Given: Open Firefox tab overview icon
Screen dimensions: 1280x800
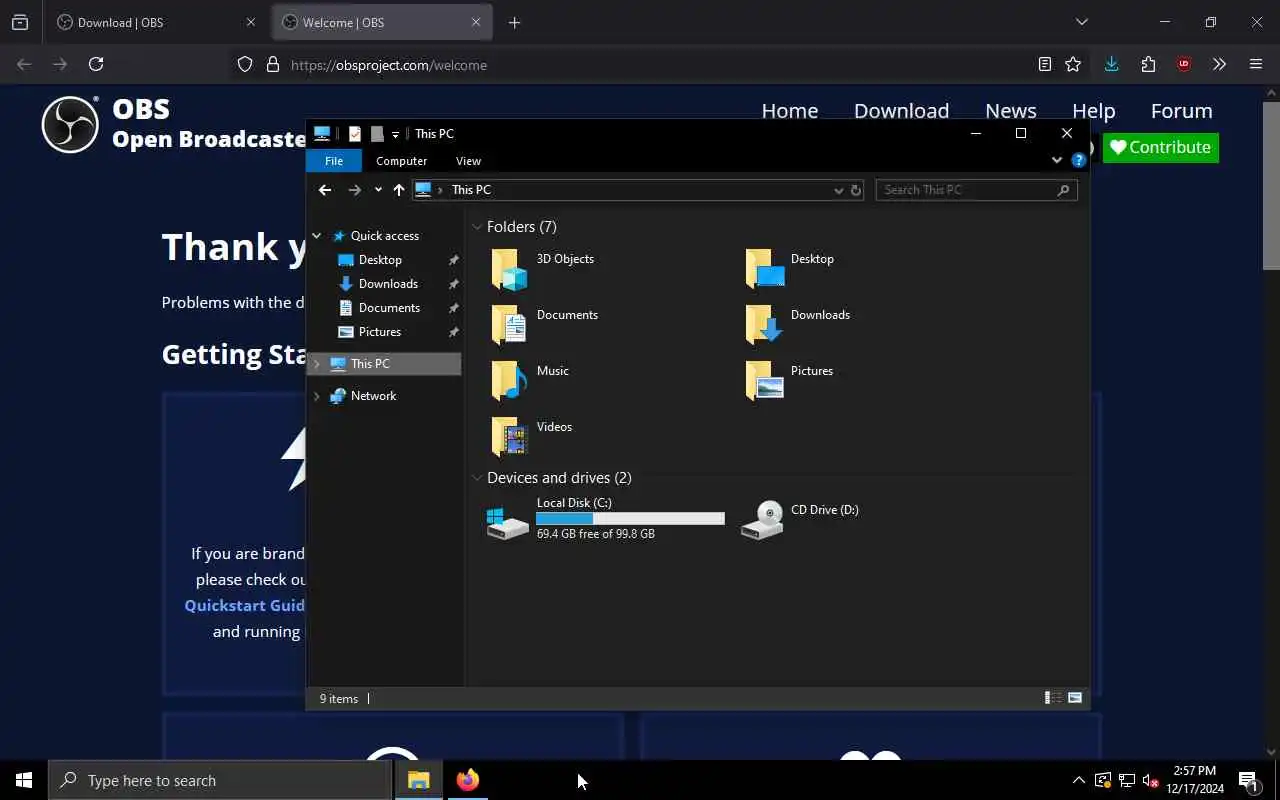Looking at the screenshot, I should pyautogui.click(x=20, y=22).
